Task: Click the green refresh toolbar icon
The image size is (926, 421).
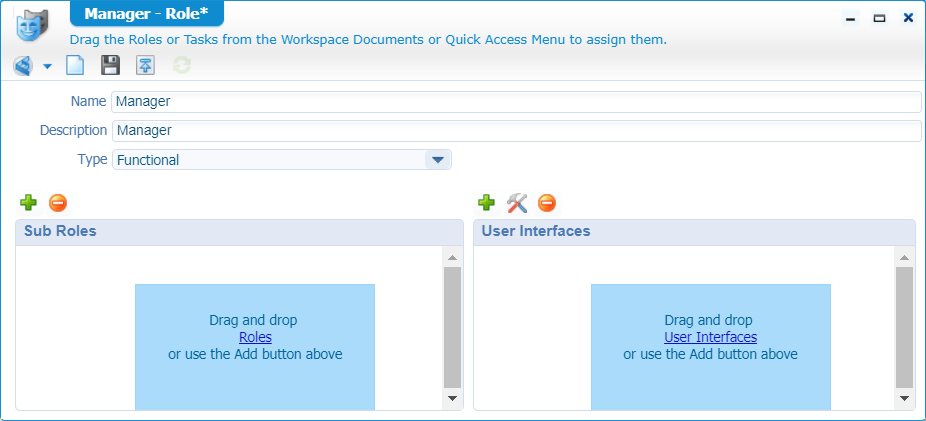Action: pos(181,66)
